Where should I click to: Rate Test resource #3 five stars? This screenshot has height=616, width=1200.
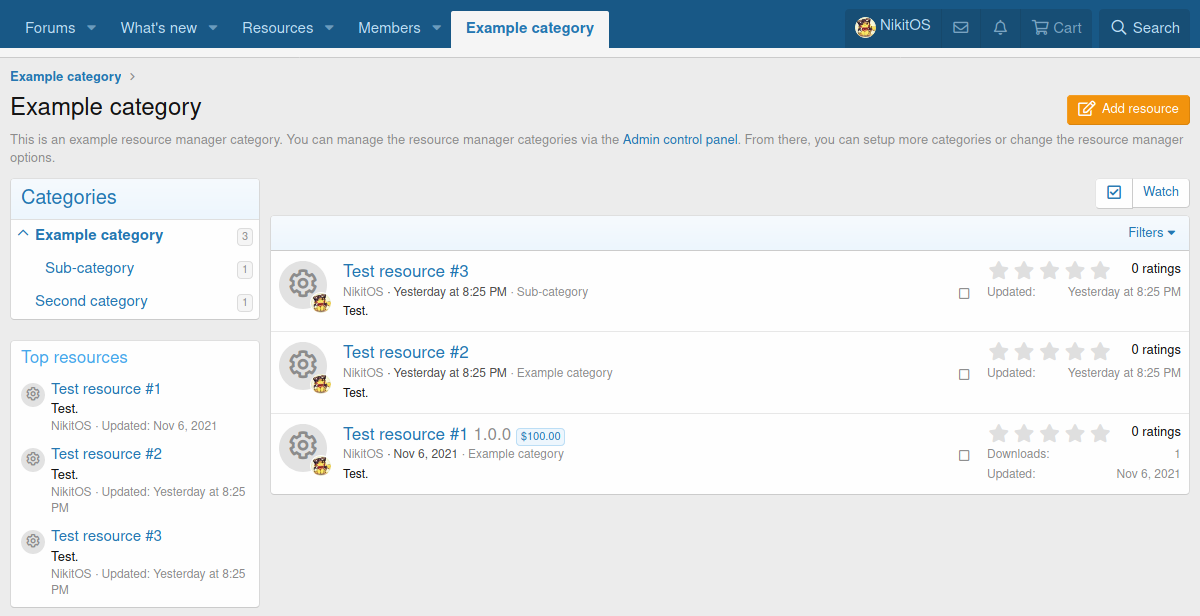point(1100,270)
